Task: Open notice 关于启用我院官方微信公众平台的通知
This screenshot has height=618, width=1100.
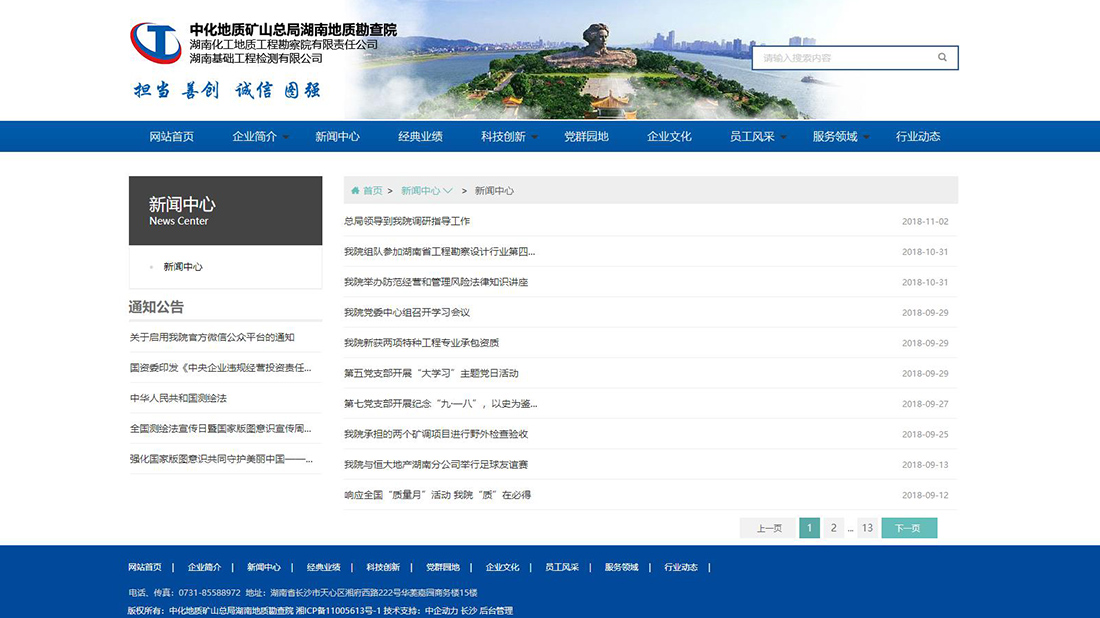Action: pos(212,337)
